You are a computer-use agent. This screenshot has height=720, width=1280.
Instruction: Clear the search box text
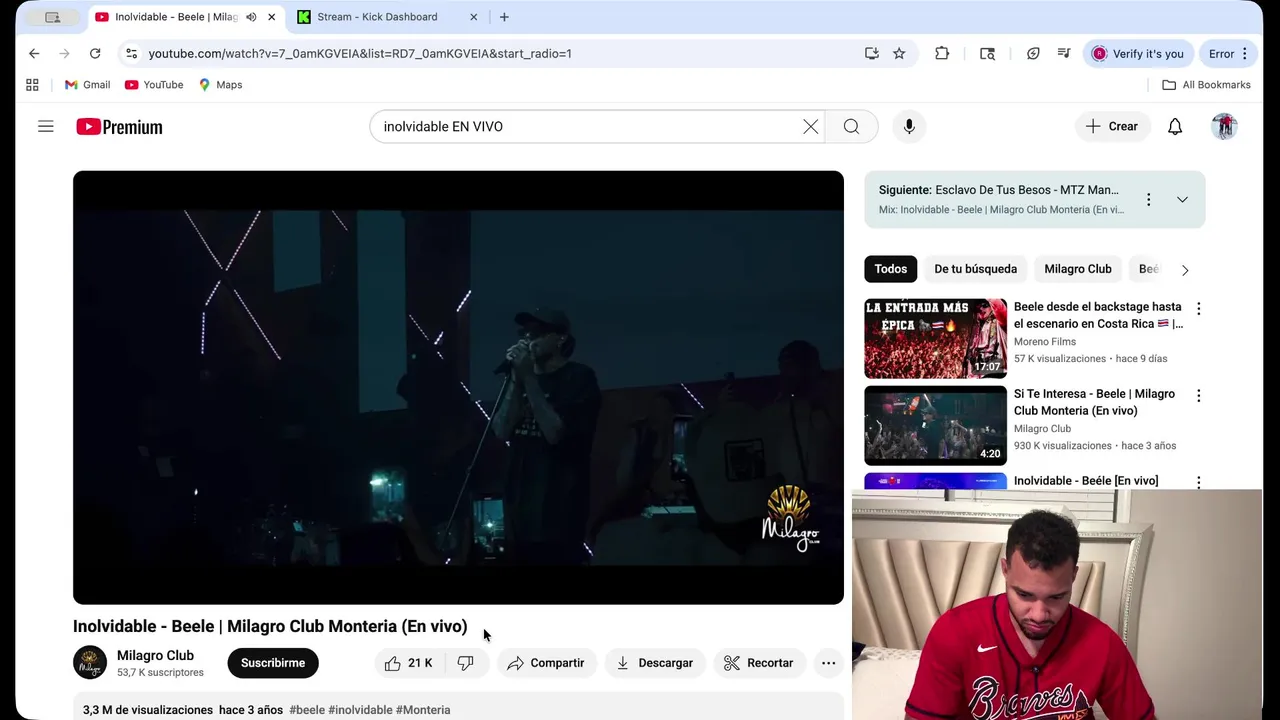pyautogui.click(x=810, y=126)
